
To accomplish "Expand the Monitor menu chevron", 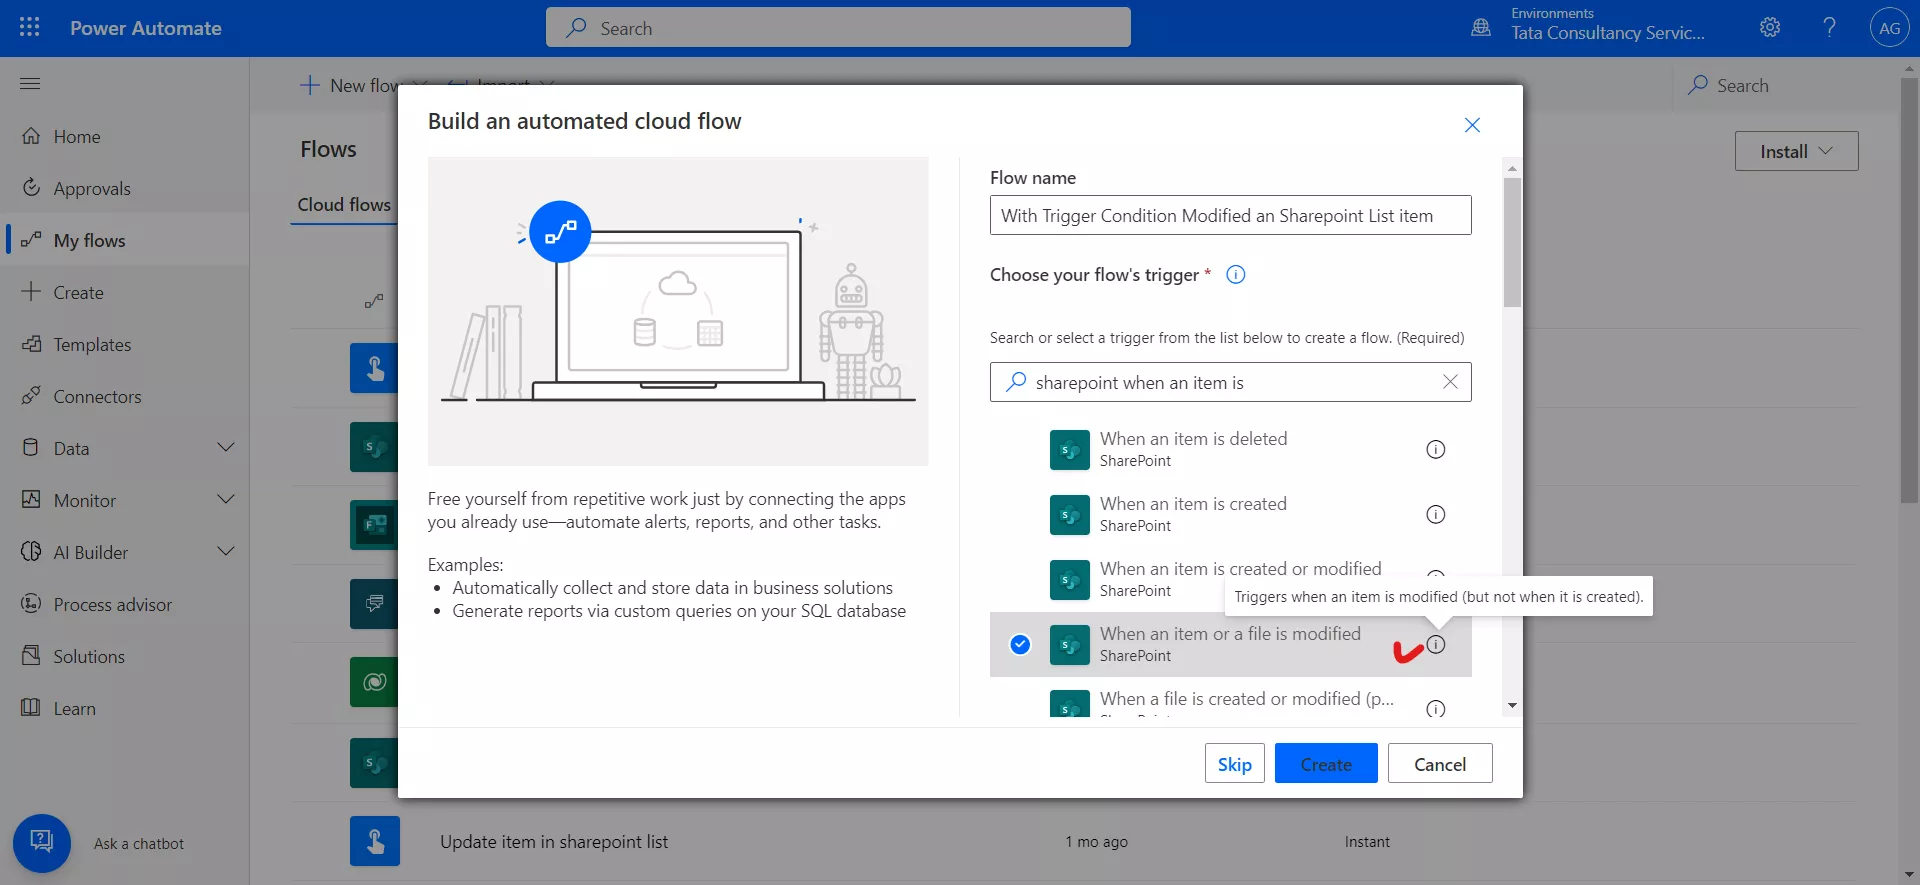I will pyautogui.click(x=226, y=500).
